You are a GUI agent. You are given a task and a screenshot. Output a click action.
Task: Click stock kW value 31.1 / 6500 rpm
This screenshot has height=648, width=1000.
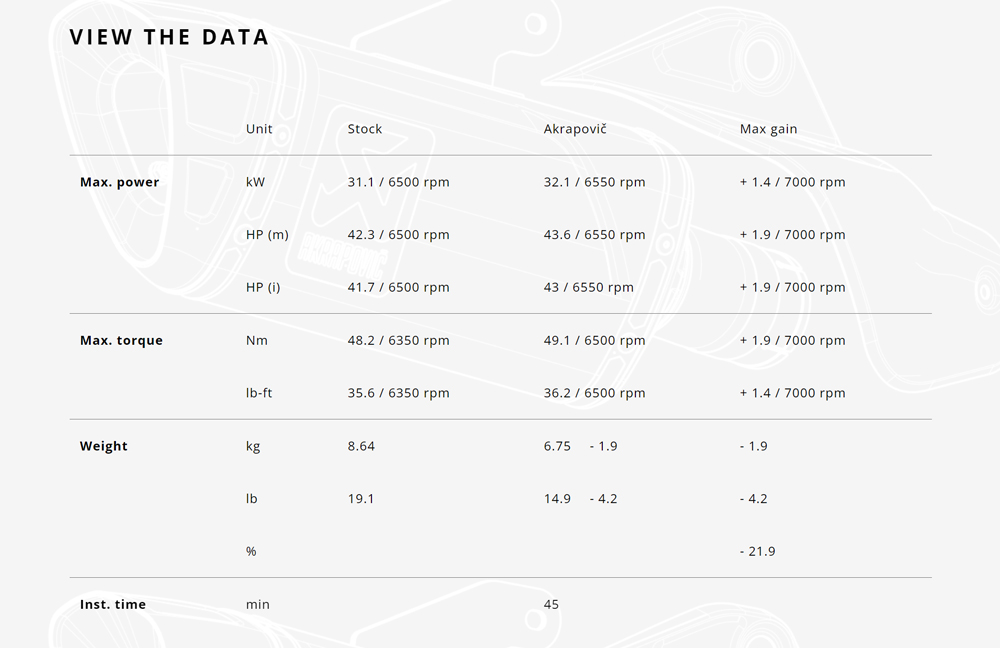(x=399, y=182)
